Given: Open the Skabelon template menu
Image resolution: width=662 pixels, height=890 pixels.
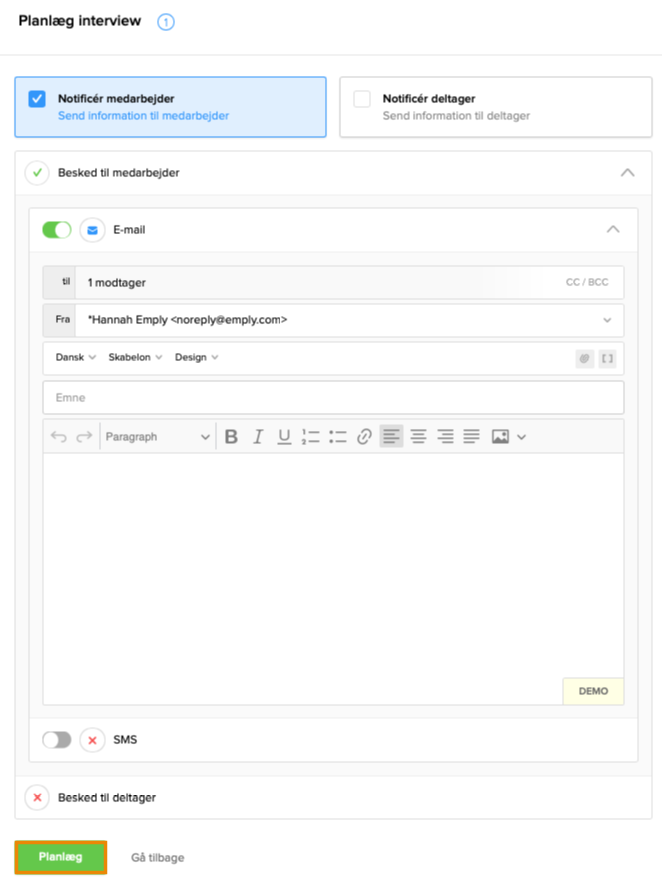Looking at the screenshot, I should [x=135, y=357].
